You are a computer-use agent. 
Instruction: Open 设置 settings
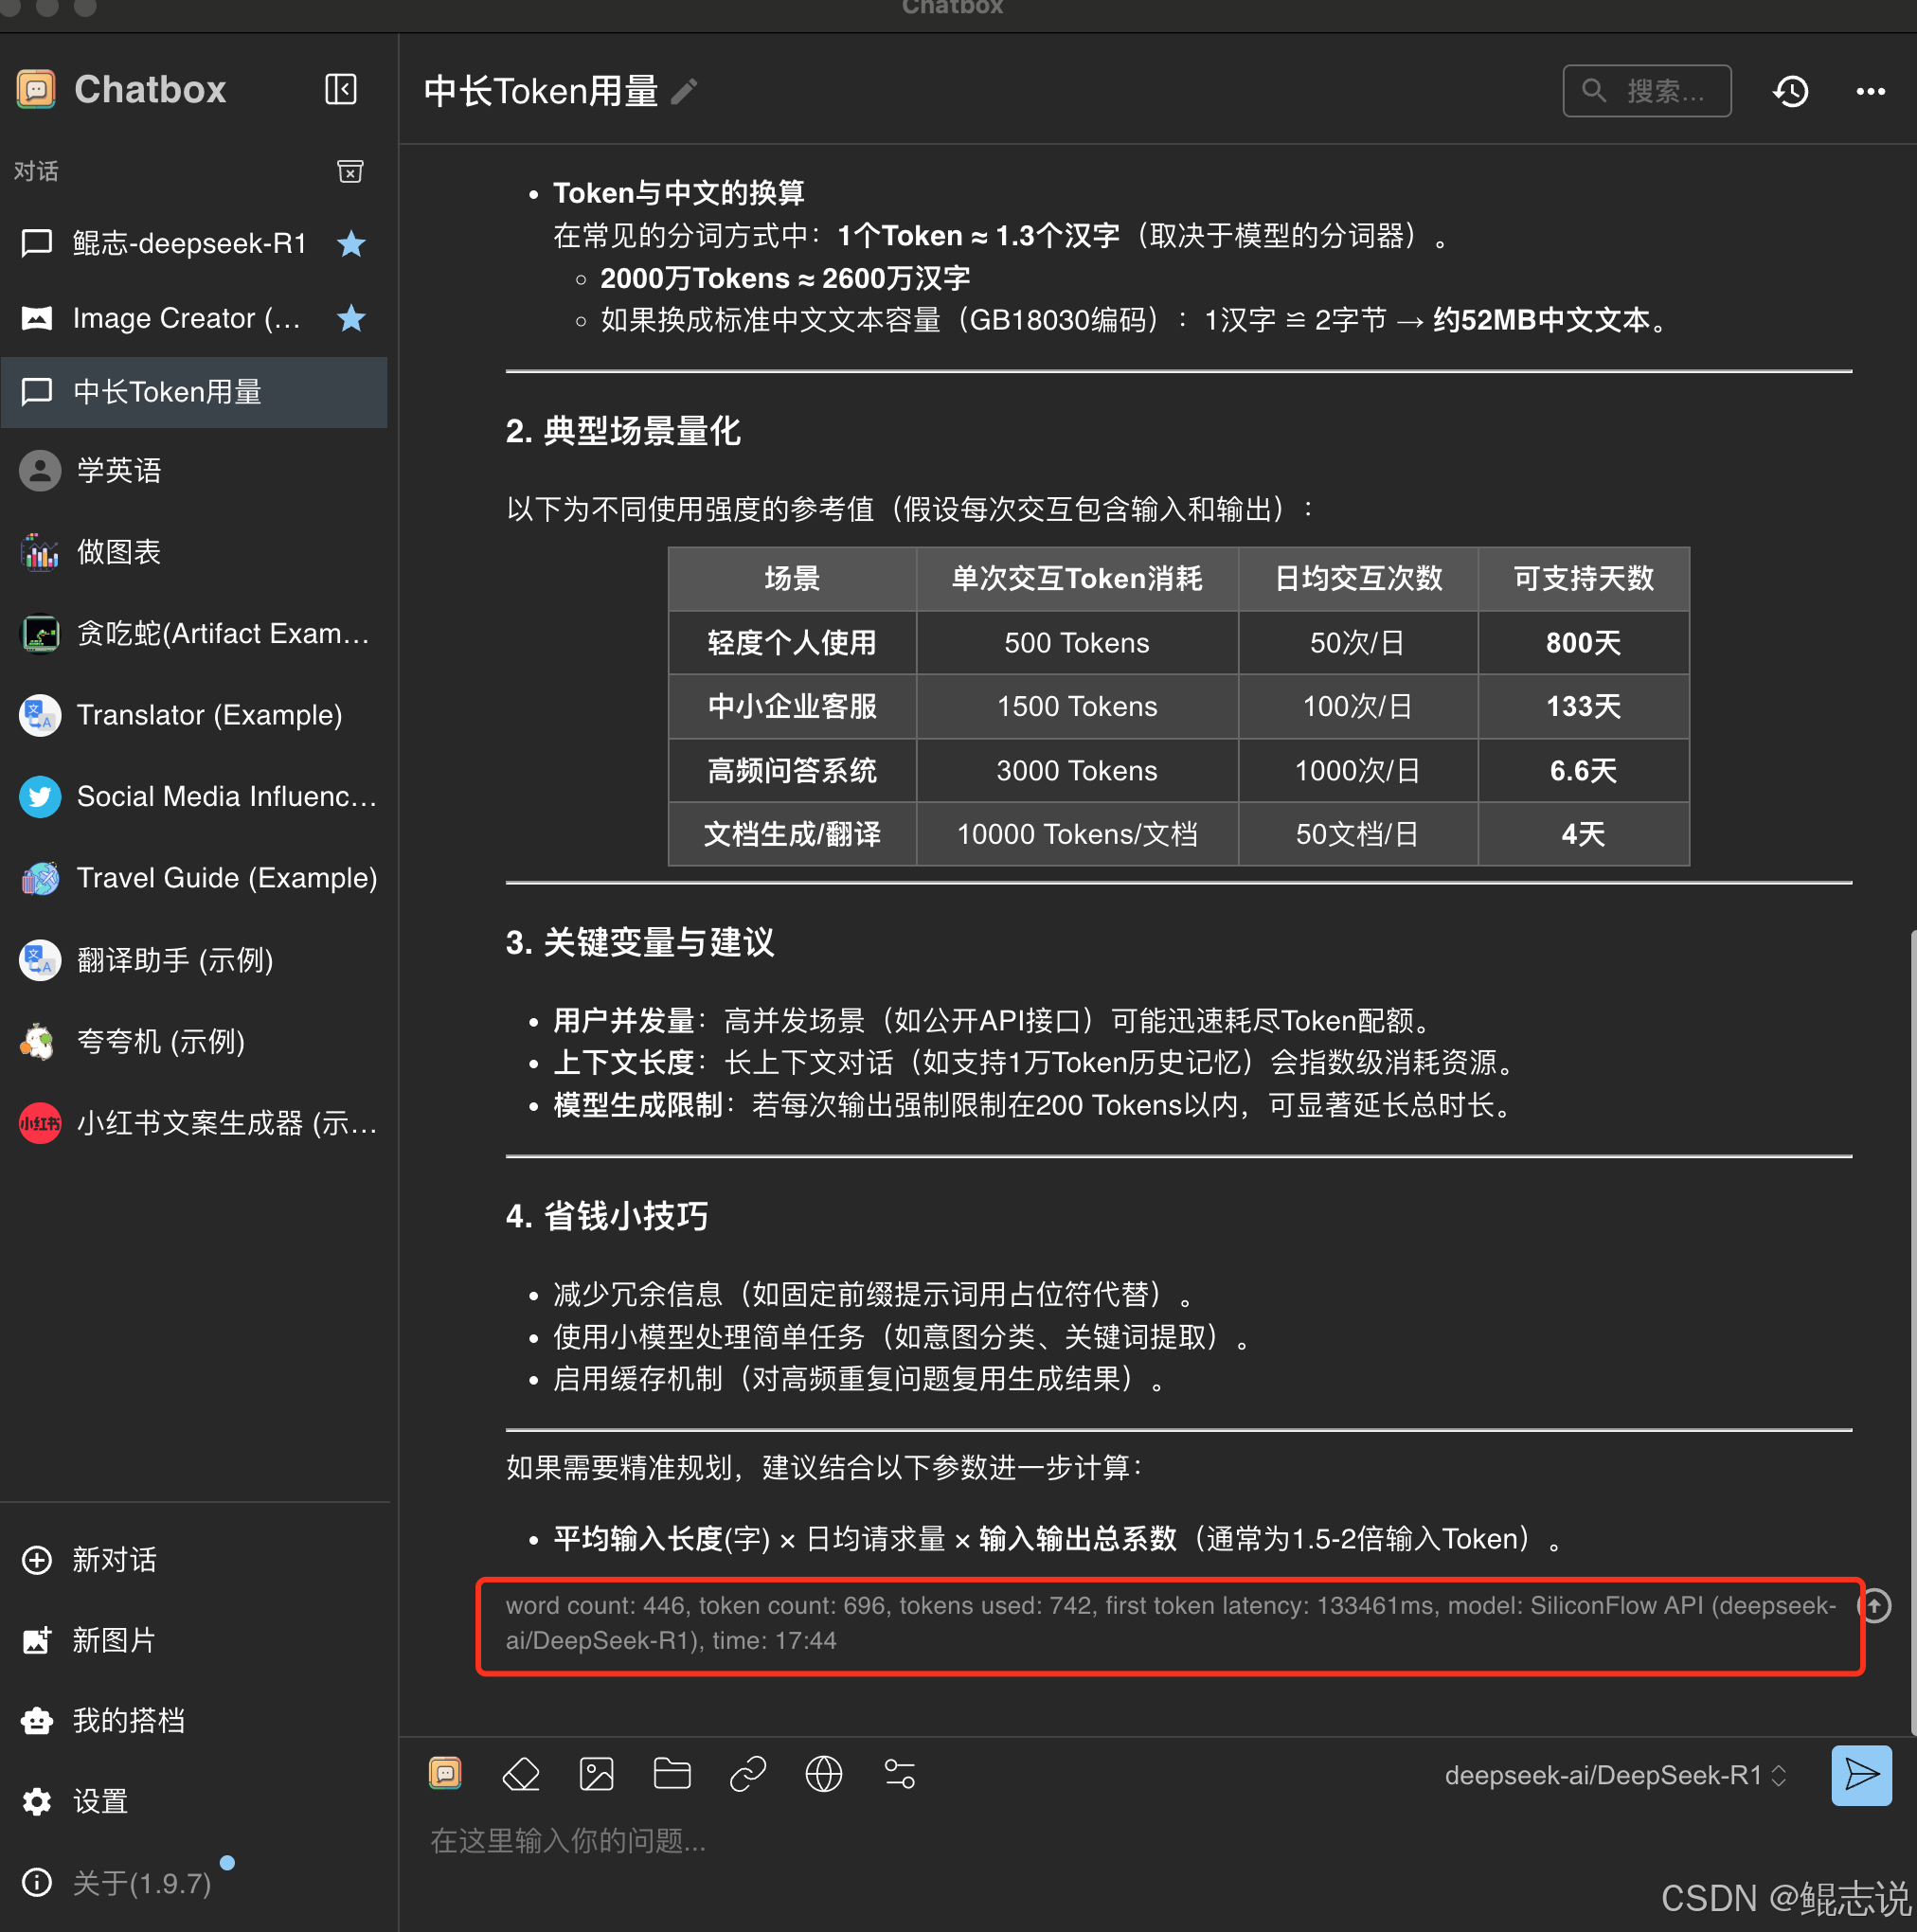click(x=100, y=1802)
